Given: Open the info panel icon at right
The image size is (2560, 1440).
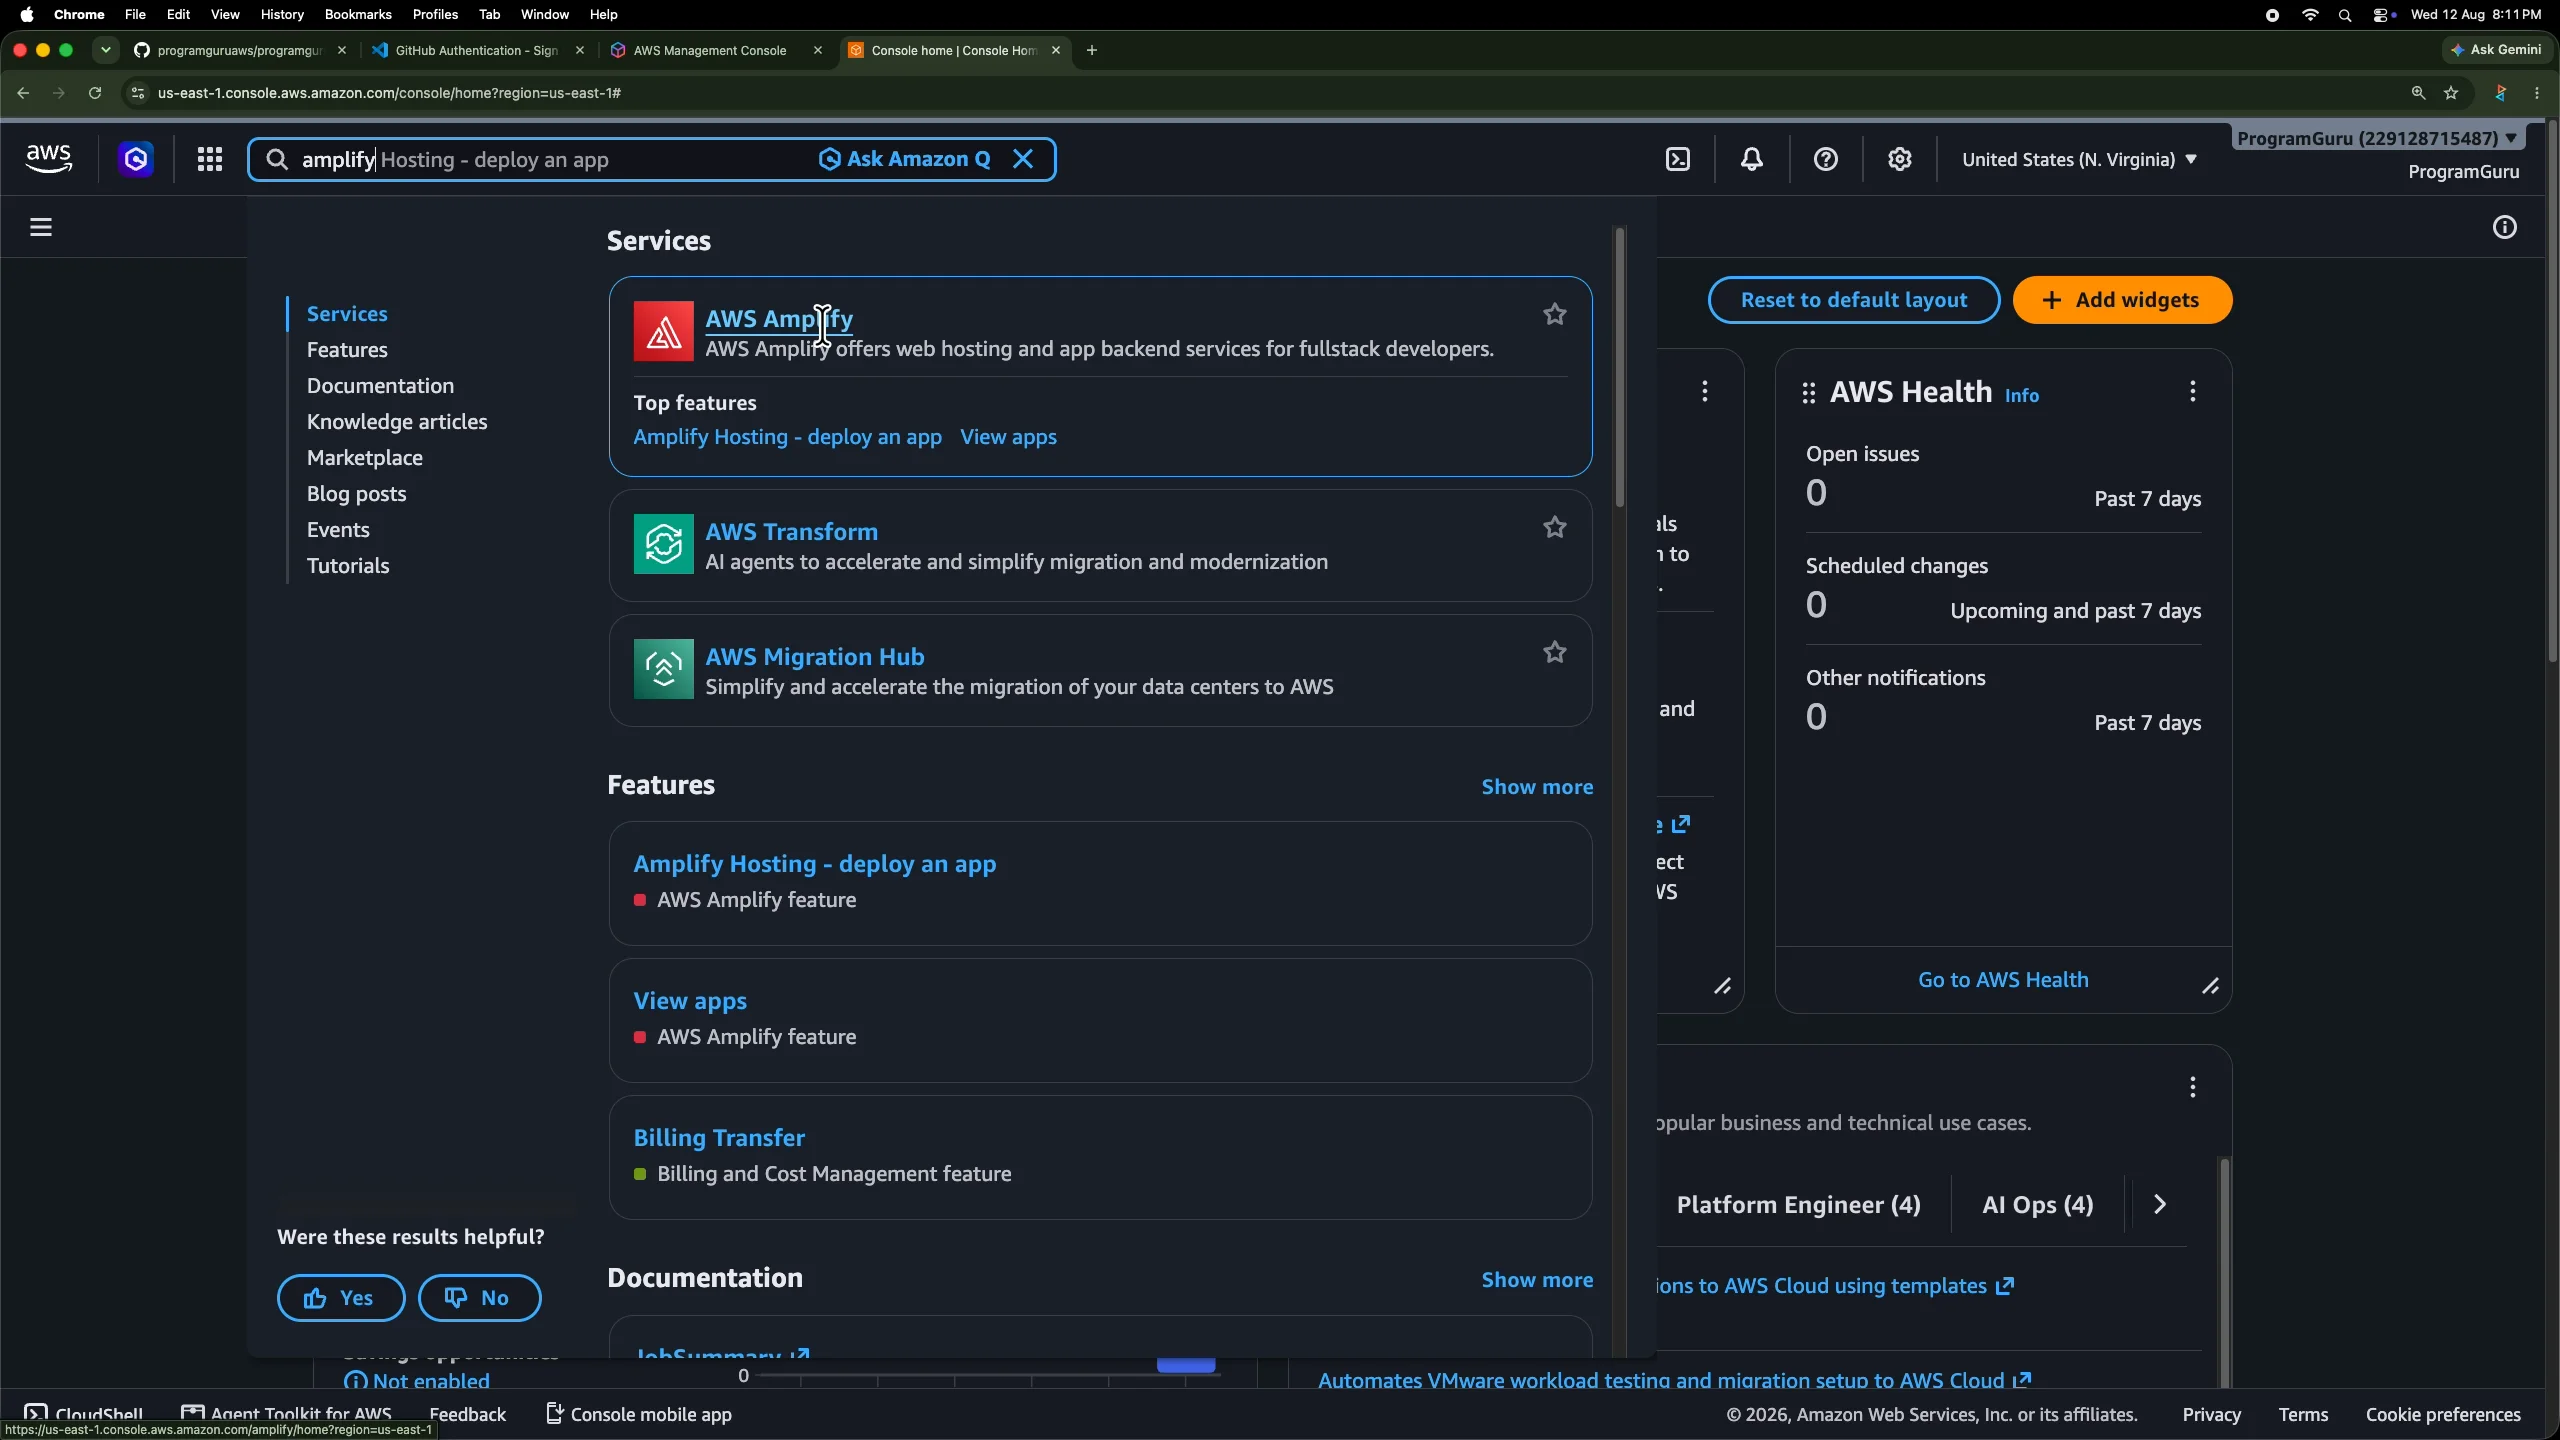Looking at the screenshot, I should tap(2505, 227).
